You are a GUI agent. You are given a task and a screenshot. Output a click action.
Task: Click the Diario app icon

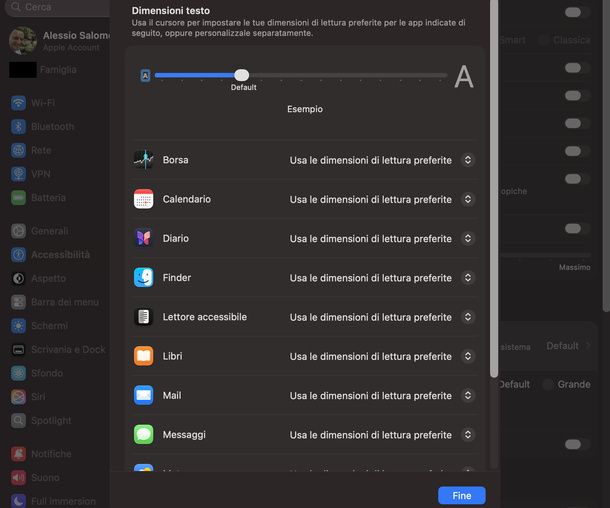coord(144,238)
